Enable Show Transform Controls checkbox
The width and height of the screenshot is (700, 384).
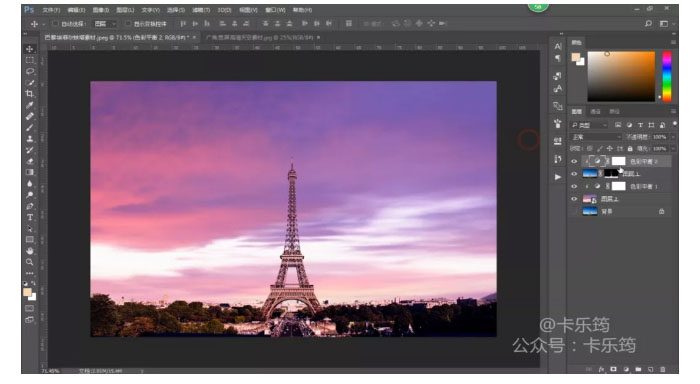(128, 23)
